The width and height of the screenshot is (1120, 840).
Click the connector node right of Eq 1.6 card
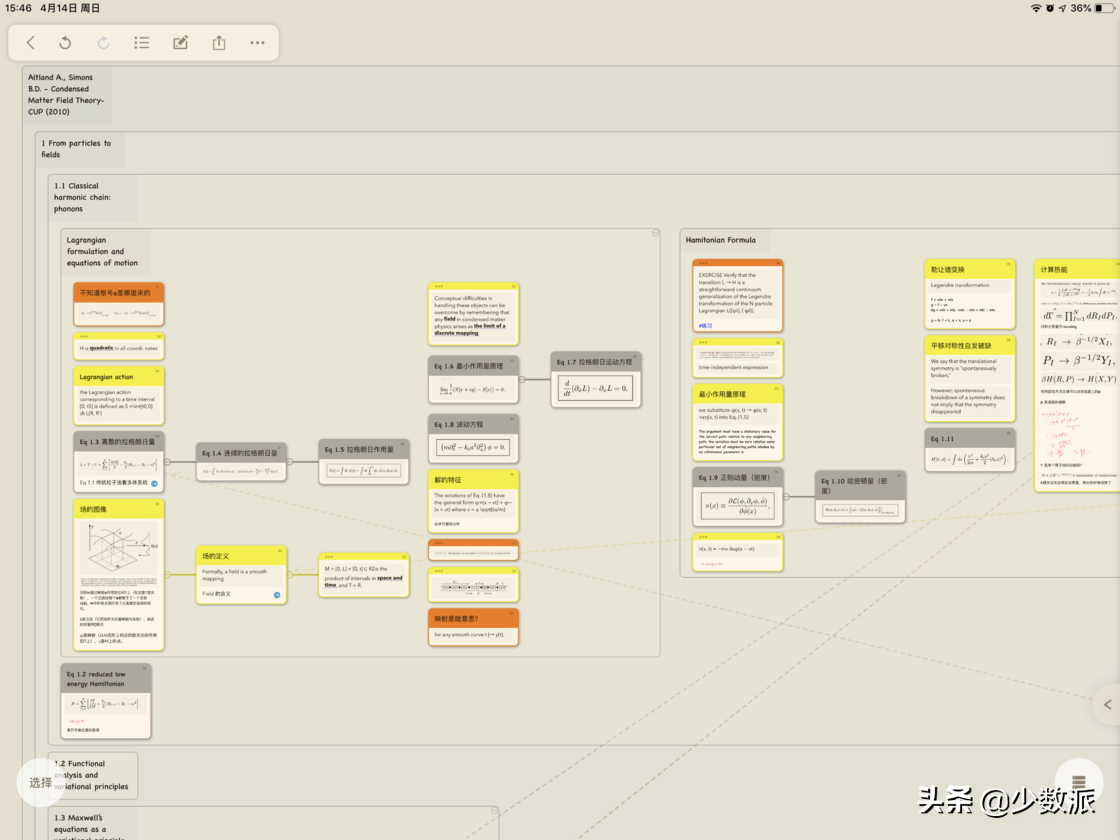click(x=522, y=379)
